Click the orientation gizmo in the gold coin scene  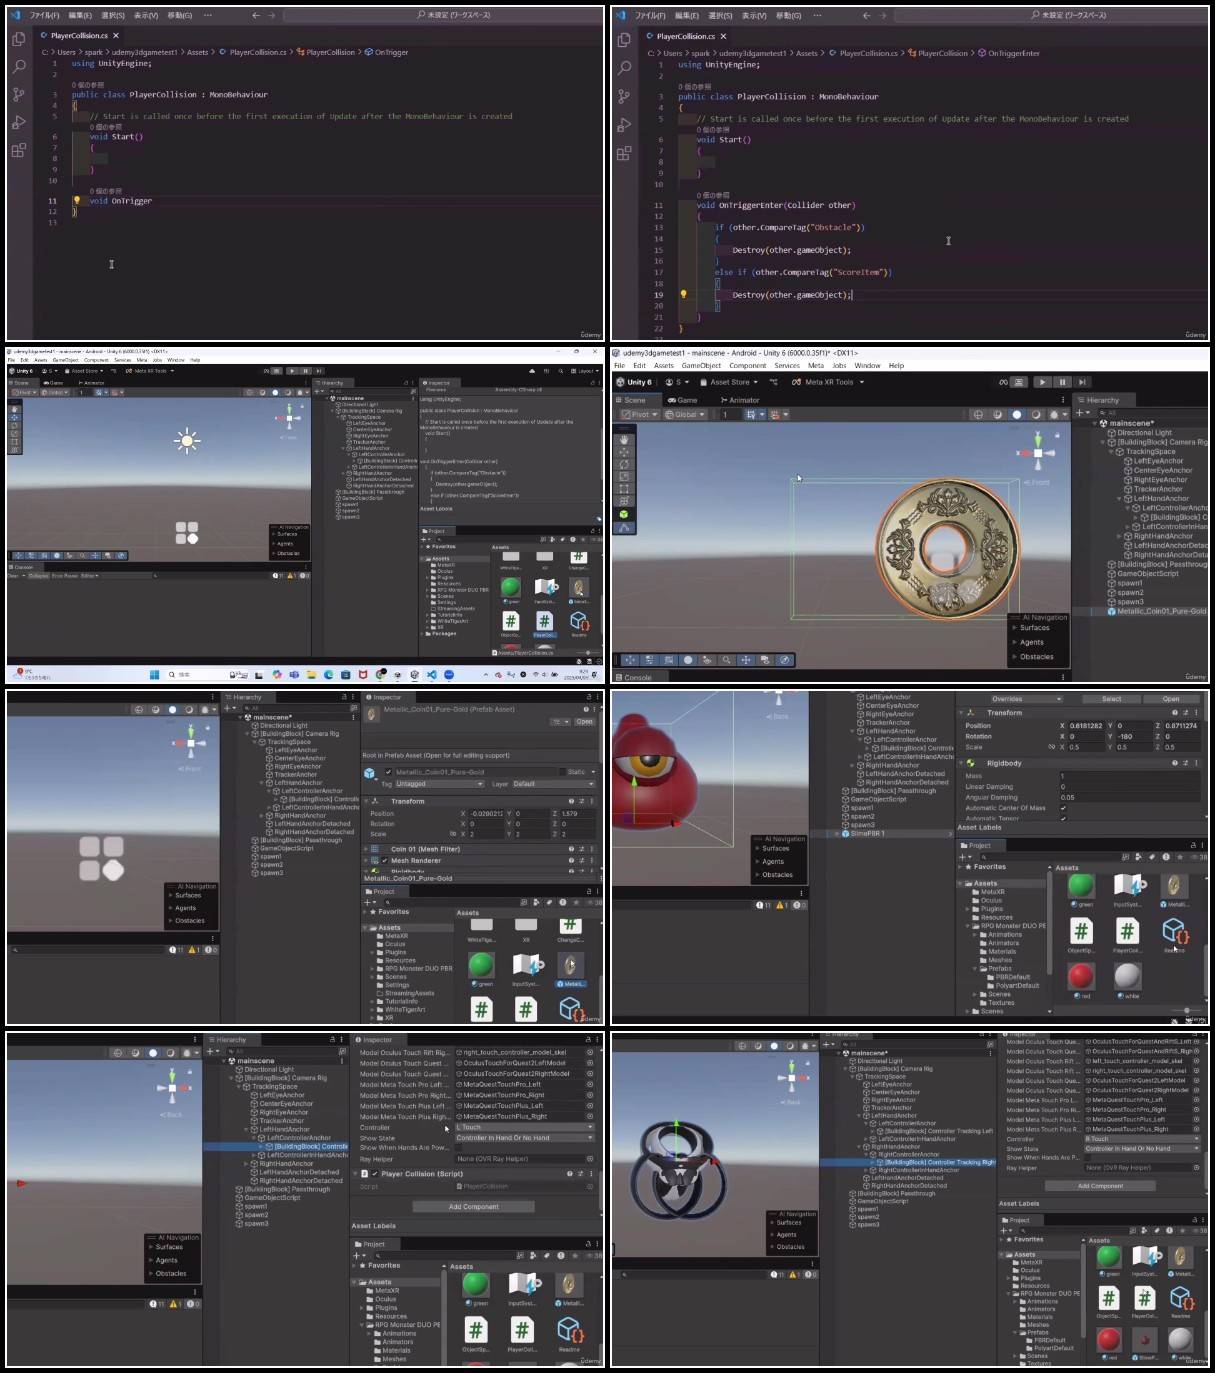(x=1038, y=452)
